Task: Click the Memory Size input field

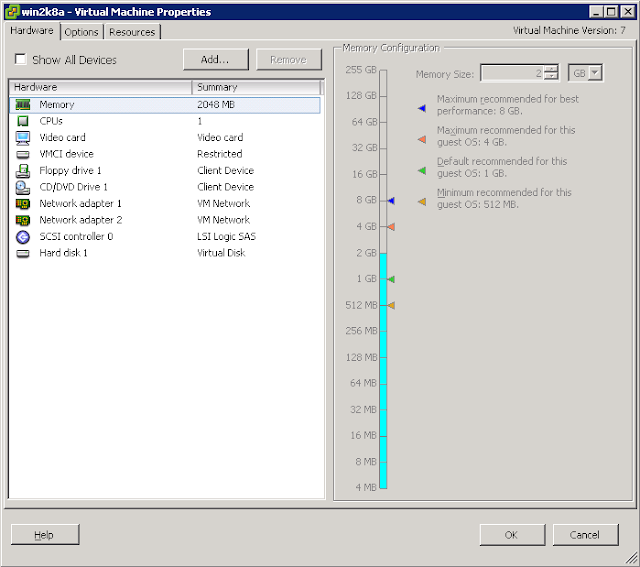Action: pyautogui.click(x=513, y=73)
